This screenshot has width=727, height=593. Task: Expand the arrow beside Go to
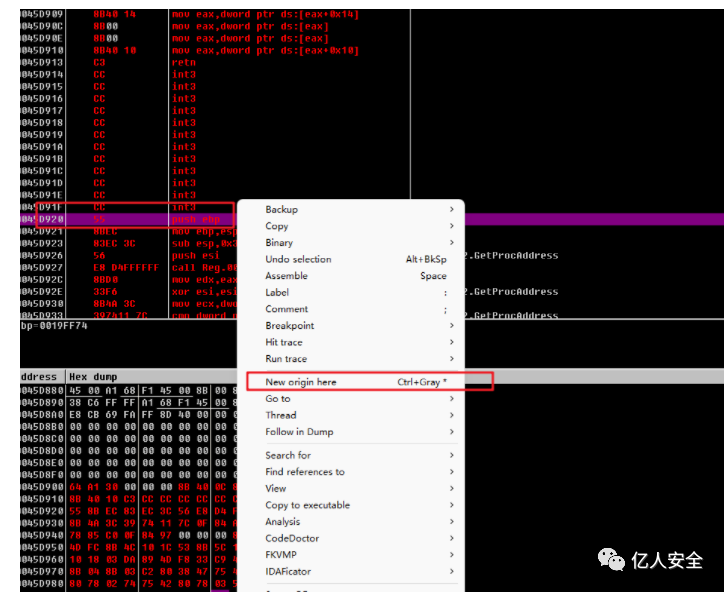pos(452,399)
